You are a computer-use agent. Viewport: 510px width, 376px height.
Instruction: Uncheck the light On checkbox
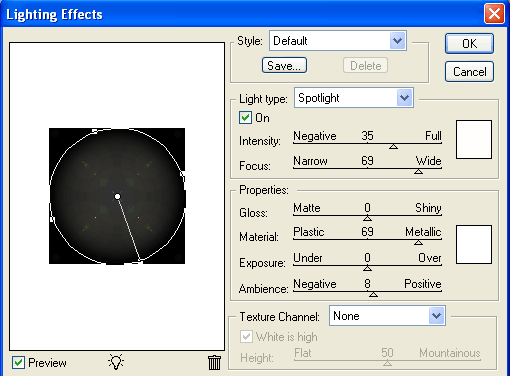[245, 118]
